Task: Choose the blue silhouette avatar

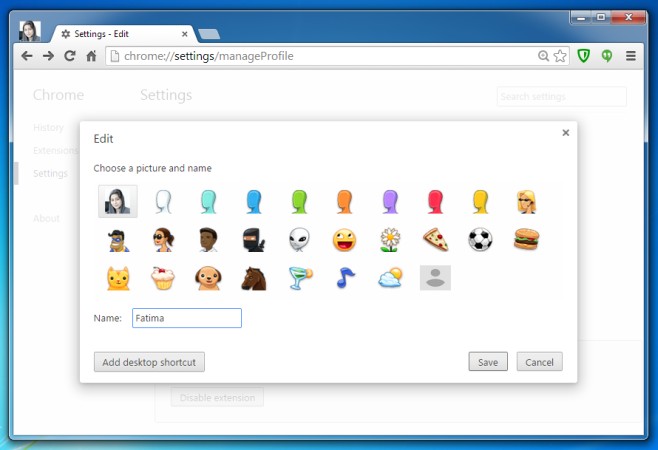Action: click(254, 202)
